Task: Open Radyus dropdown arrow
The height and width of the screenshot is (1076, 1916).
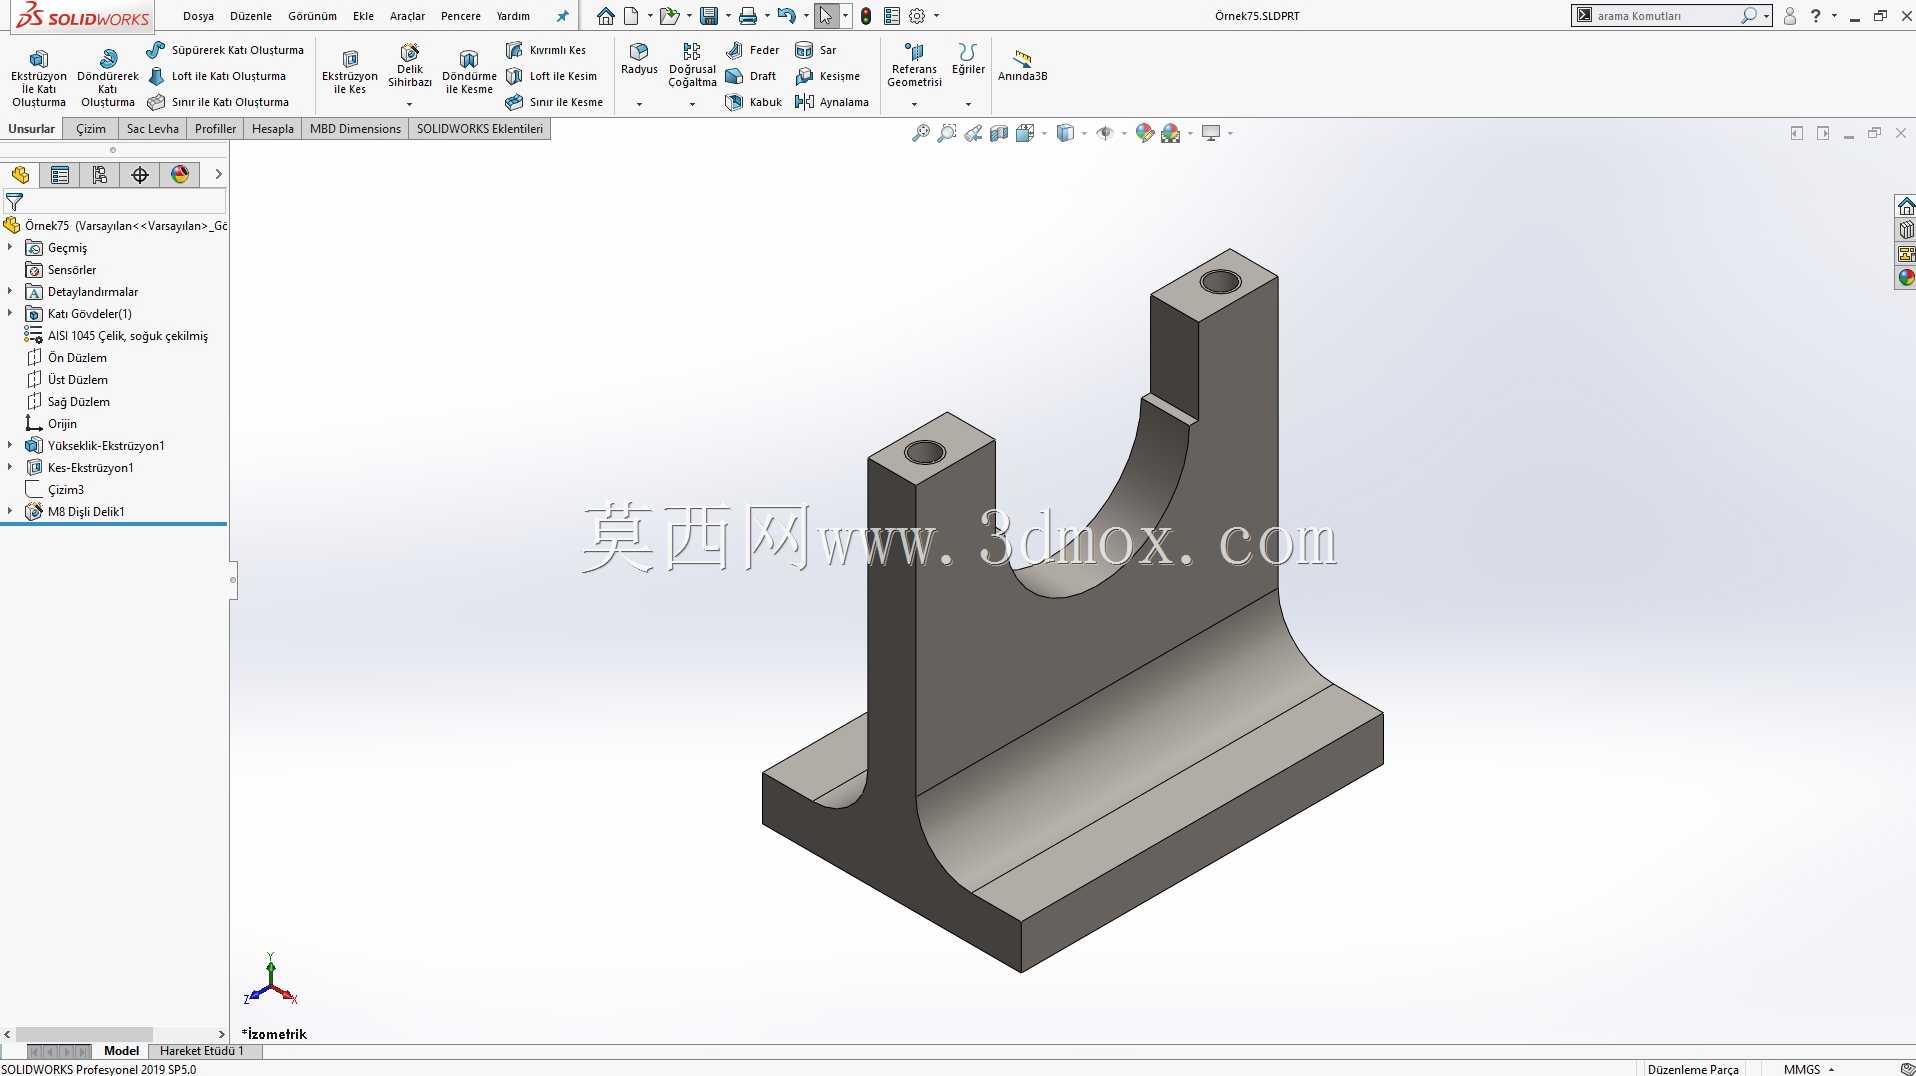Action: [x=639, y=104]
